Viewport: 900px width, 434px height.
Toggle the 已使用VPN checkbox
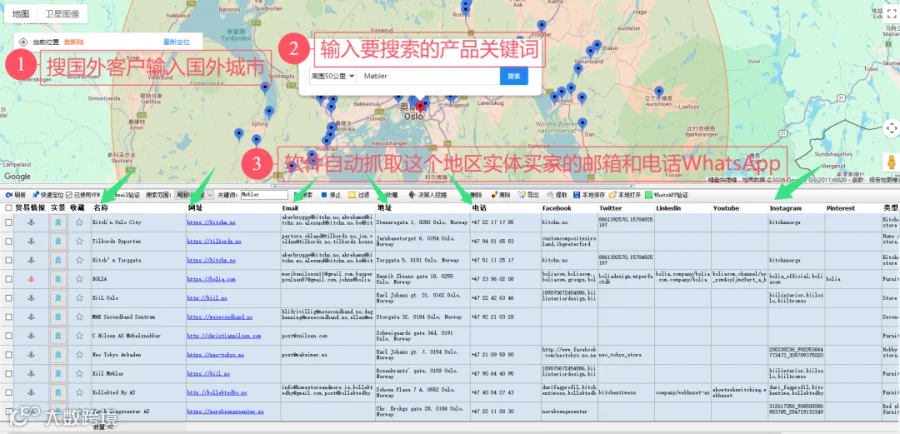[69, 195]
